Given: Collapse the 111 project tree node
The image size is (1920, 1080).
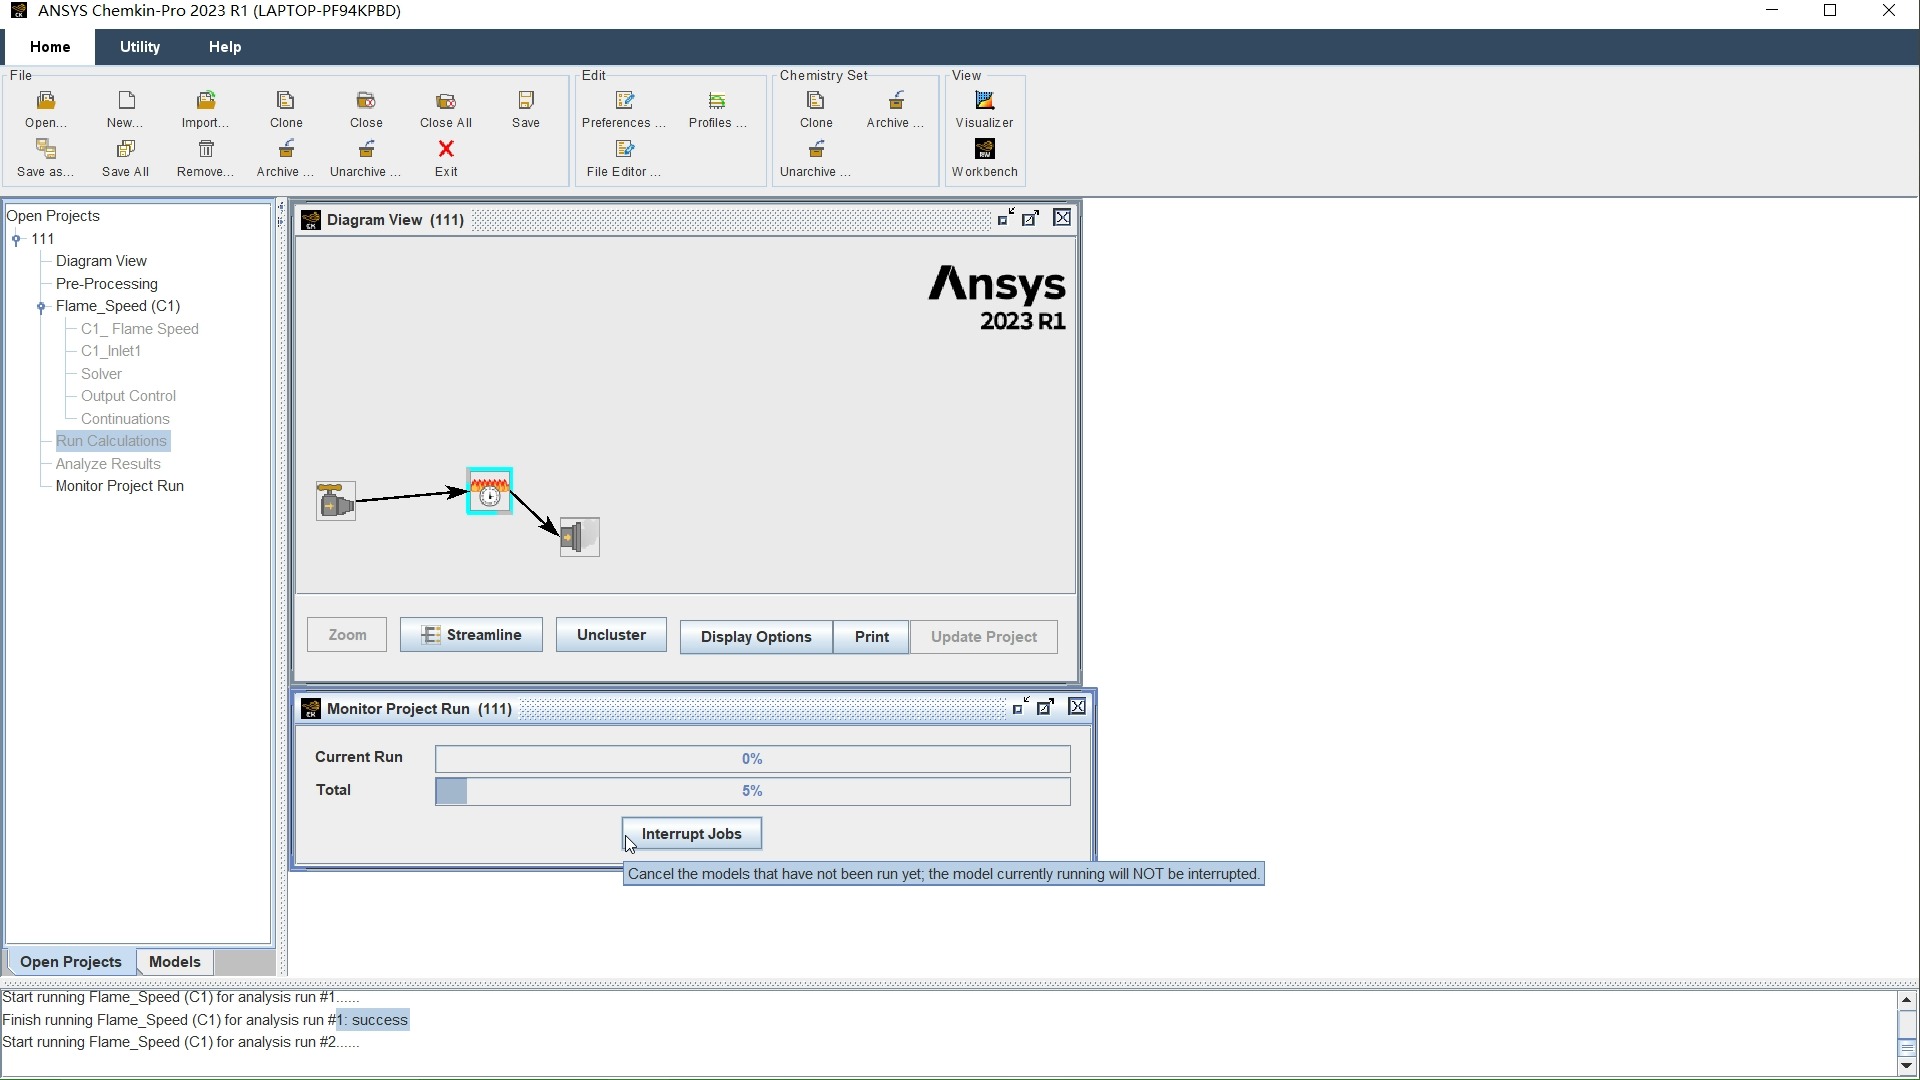Looking at the screenshot, I should pos(16,239).
